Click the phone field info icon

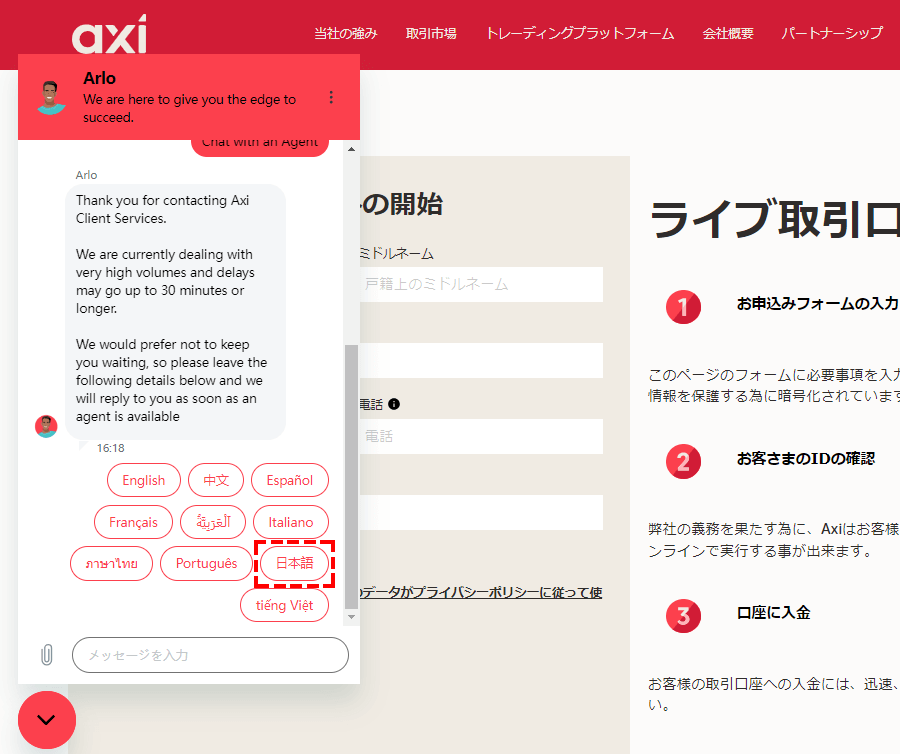point(394,404)
